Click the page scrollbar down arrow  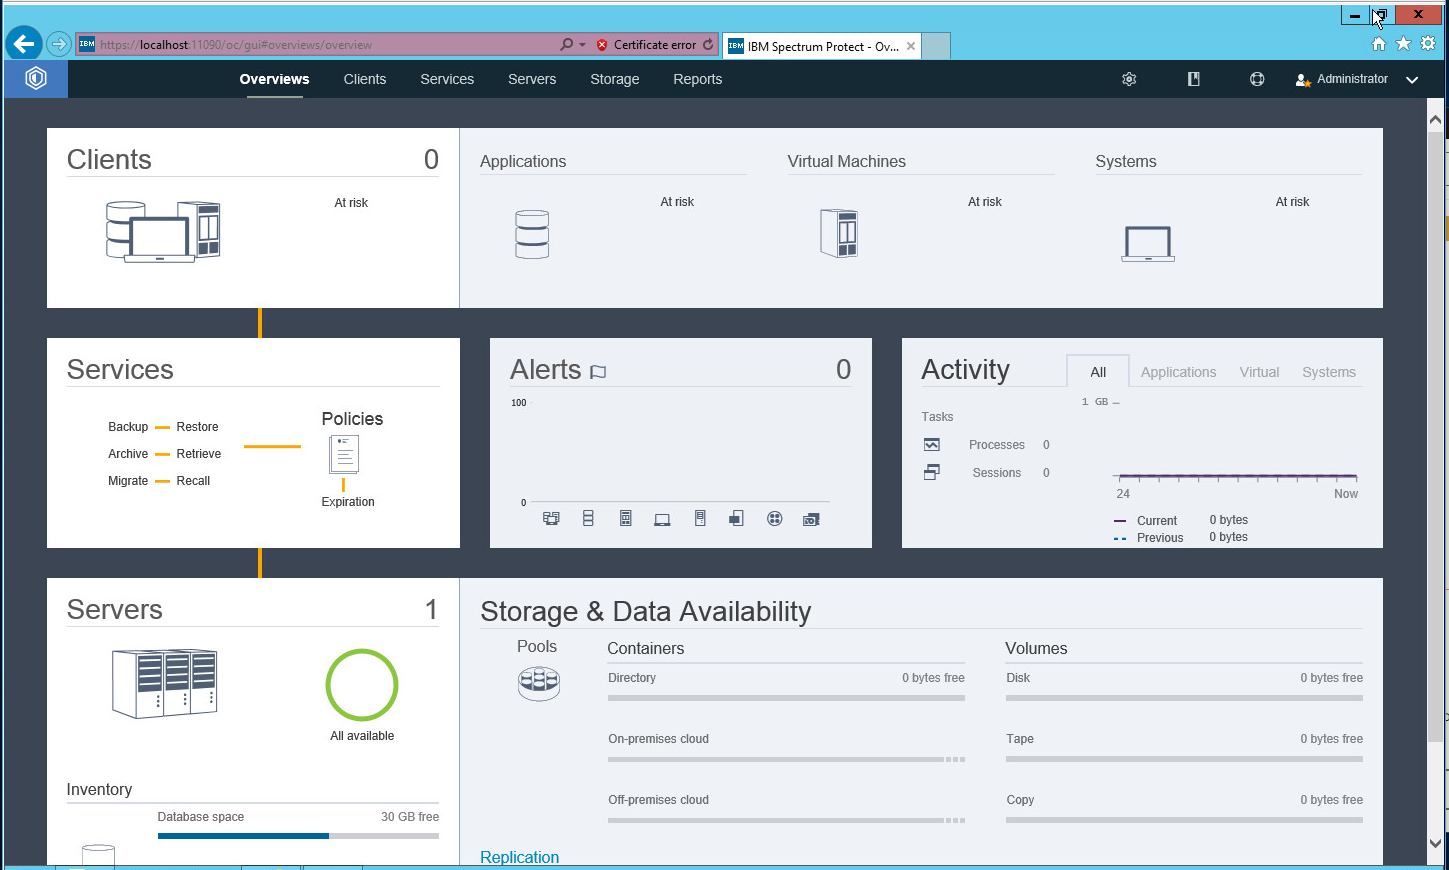point(1435,843)
